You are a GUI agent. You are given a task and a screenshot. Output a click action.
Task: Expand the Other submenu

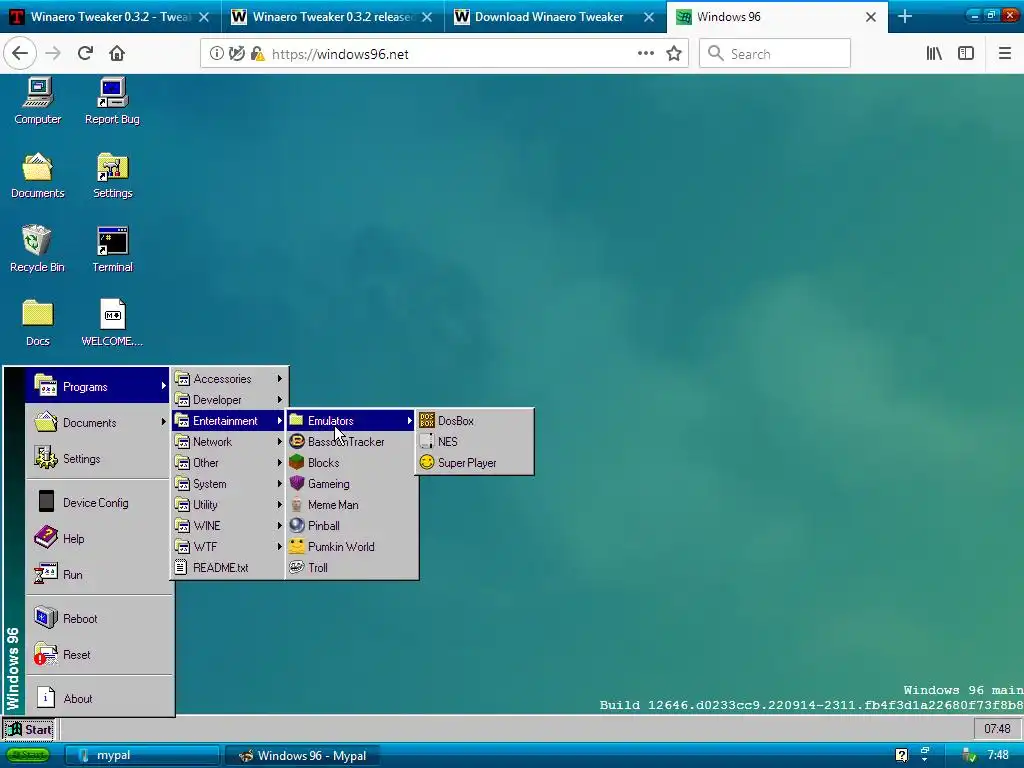pyautogui.click(x=229, y=462)
